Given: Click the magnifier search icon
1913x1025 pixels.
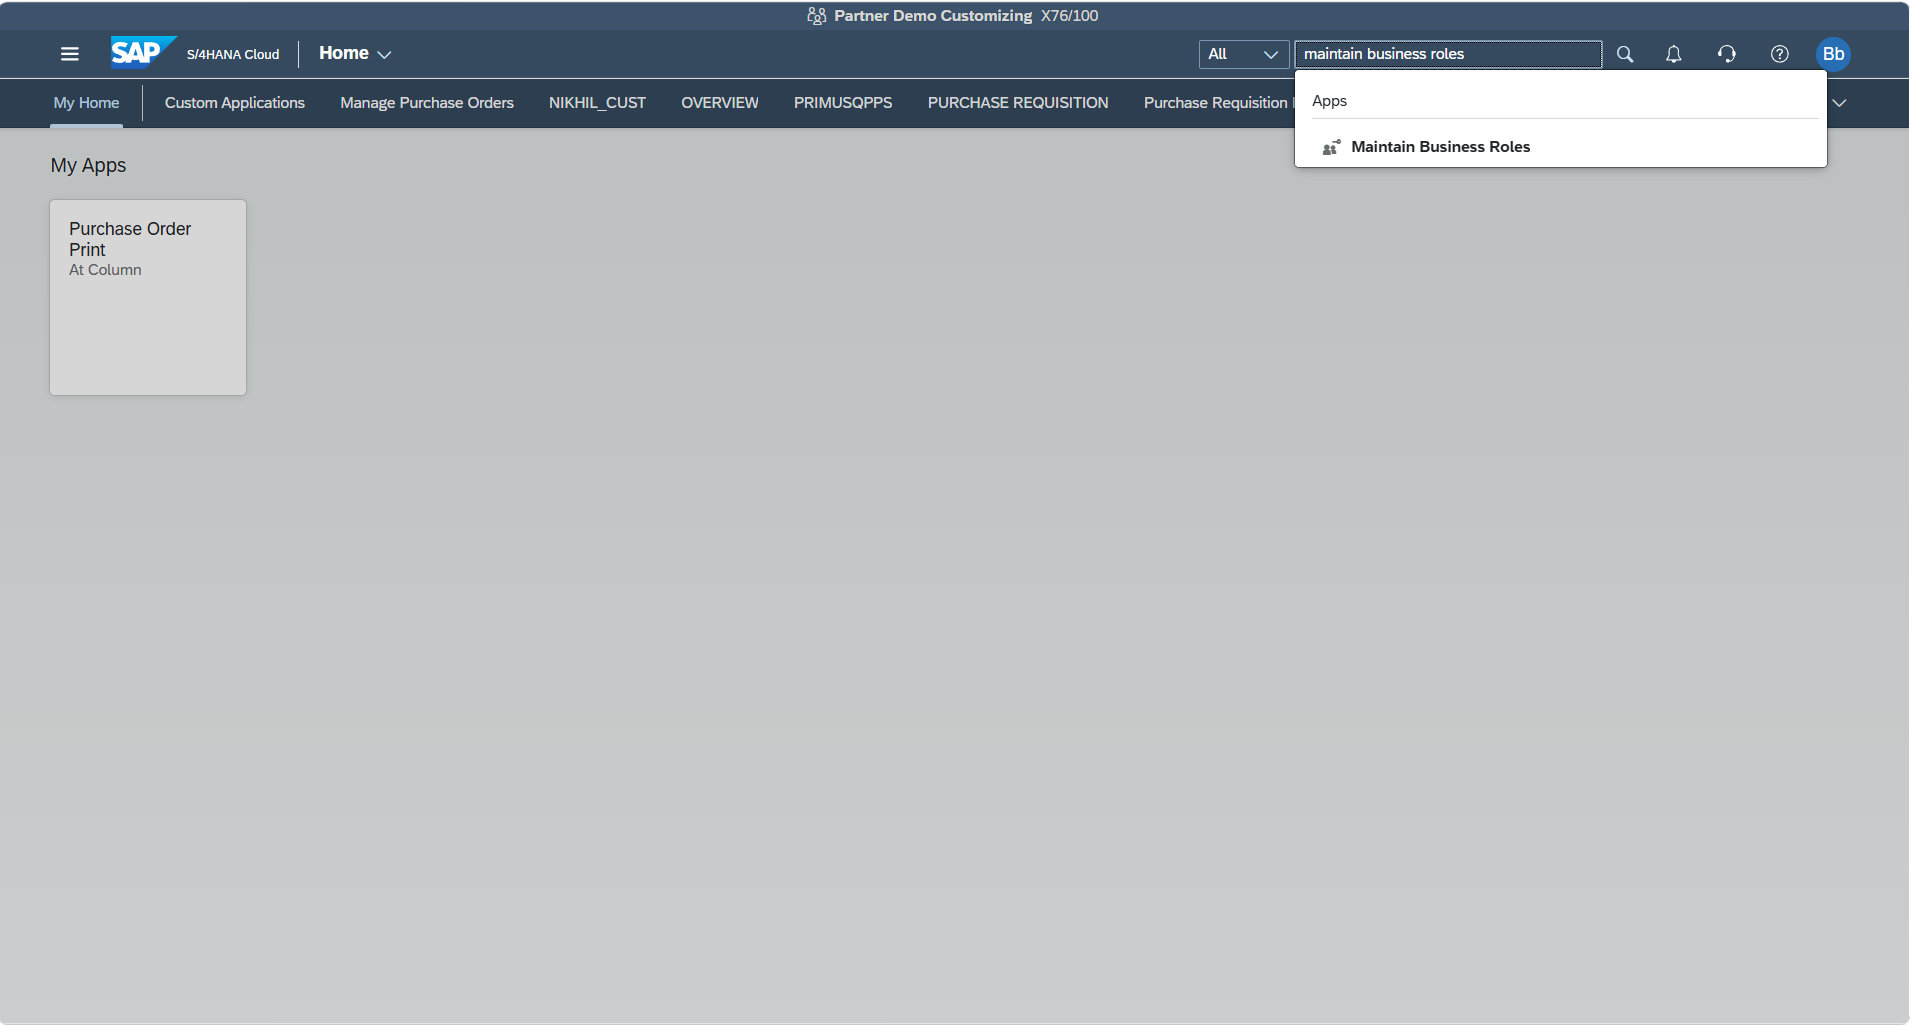Looking at the screenshot, I should 1625,54.
